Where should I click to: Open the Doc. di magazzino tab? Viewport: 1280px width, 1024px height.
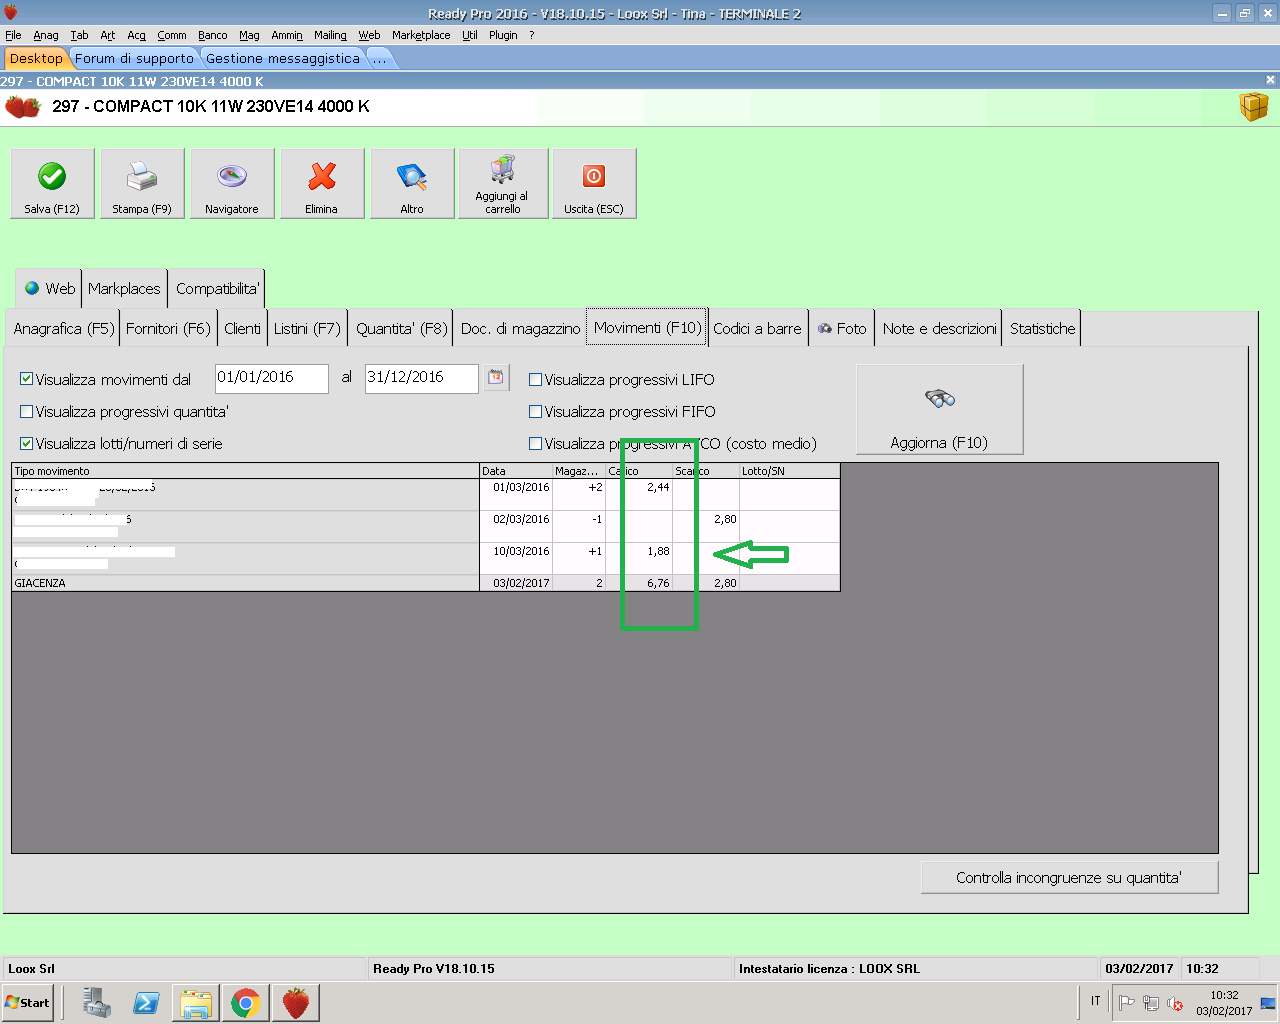coord(520,328)
